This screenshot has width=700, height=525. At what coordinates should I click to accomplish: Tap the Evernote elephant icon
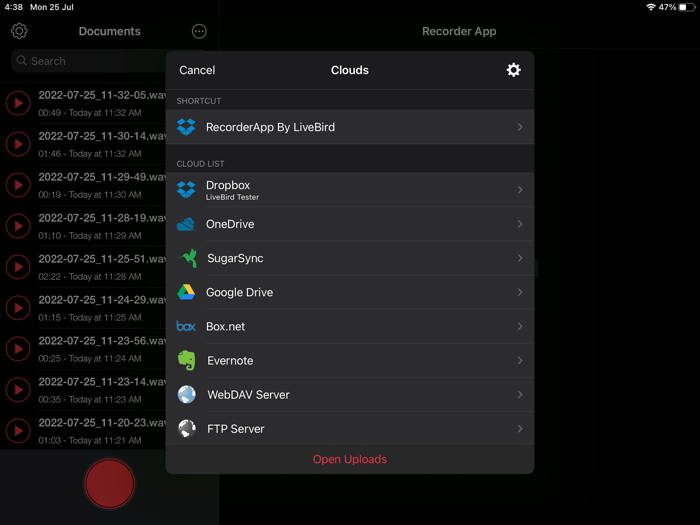tap(187, 360)
